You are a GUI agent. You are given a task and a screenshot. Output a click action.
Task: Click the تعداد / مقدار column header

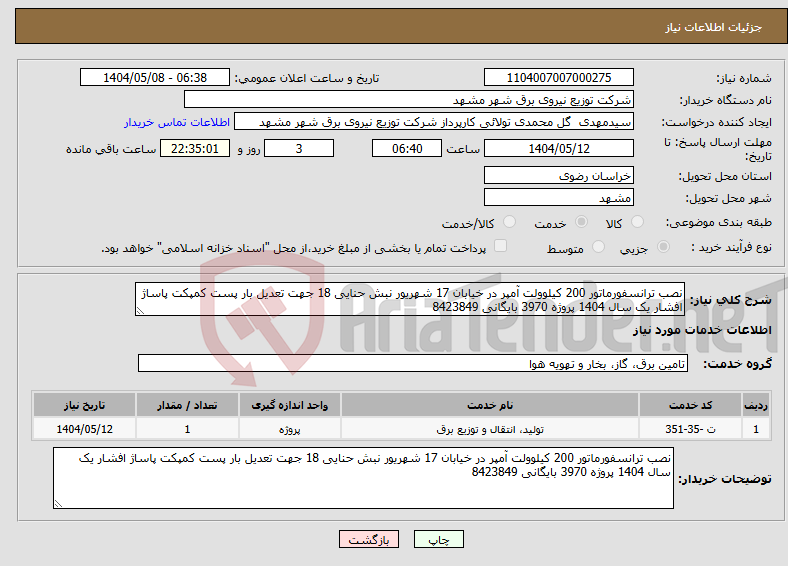click(187, 405)
